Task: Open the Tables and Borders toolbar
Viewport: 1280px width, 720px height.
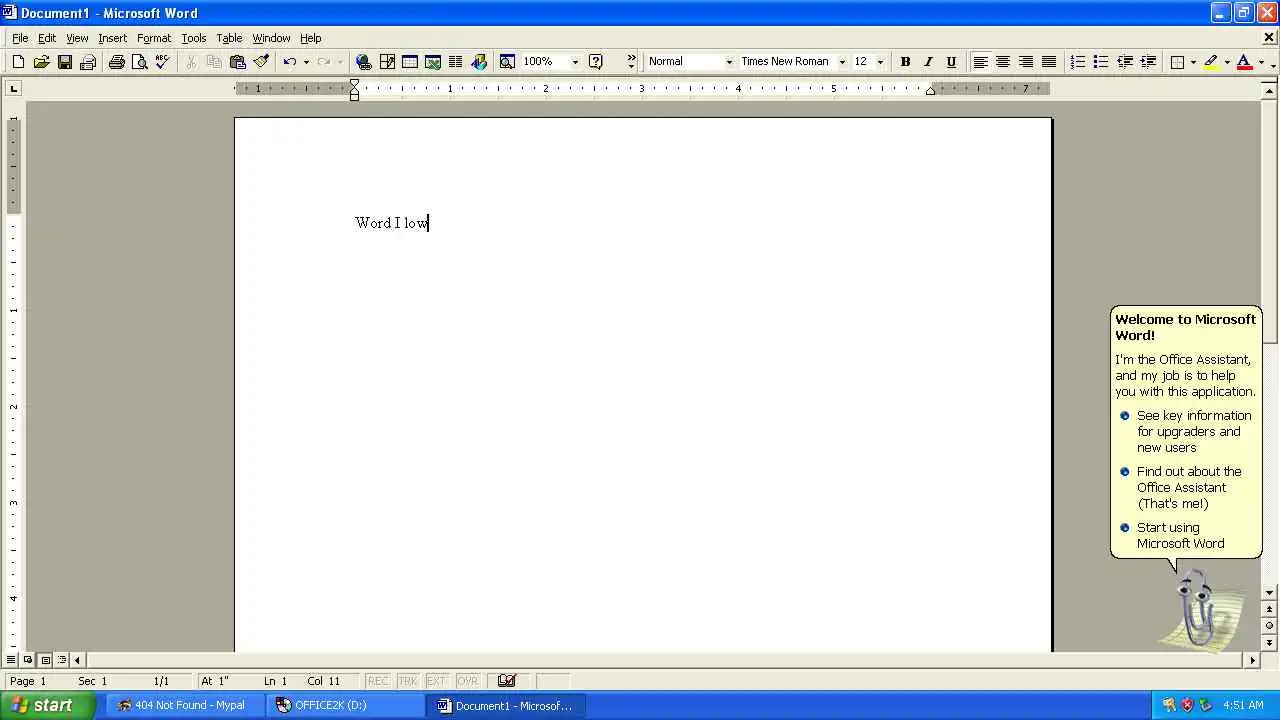Action: tap(387, 62)
